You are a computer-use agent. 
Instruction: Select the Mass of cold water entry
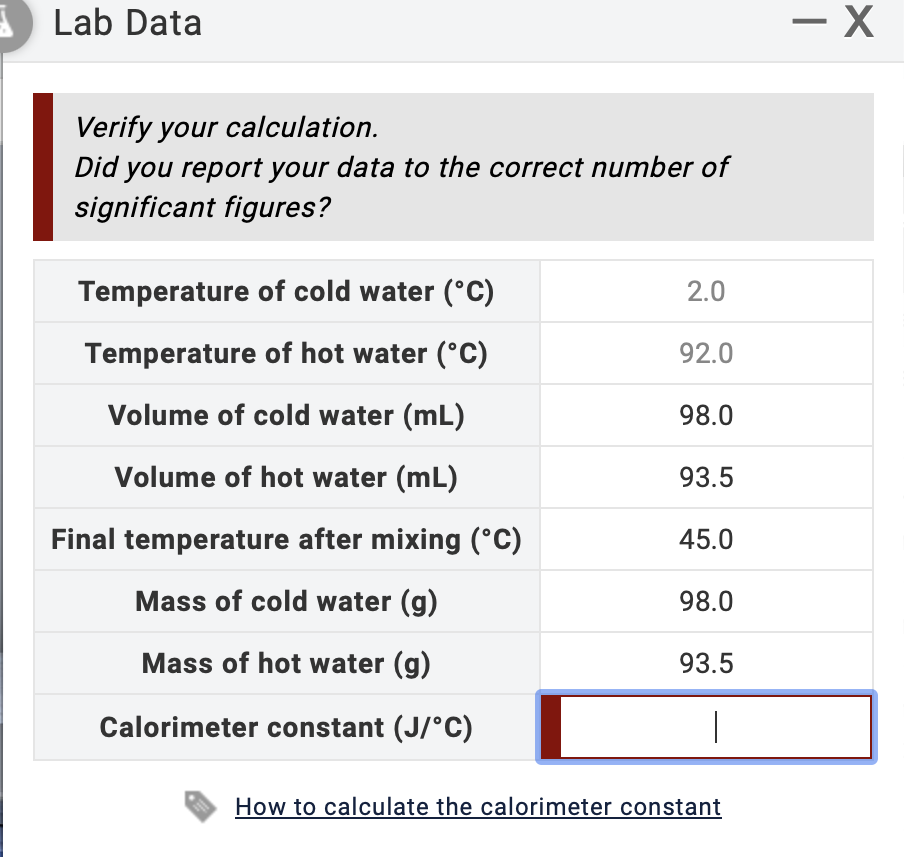(x=706, y=601)
